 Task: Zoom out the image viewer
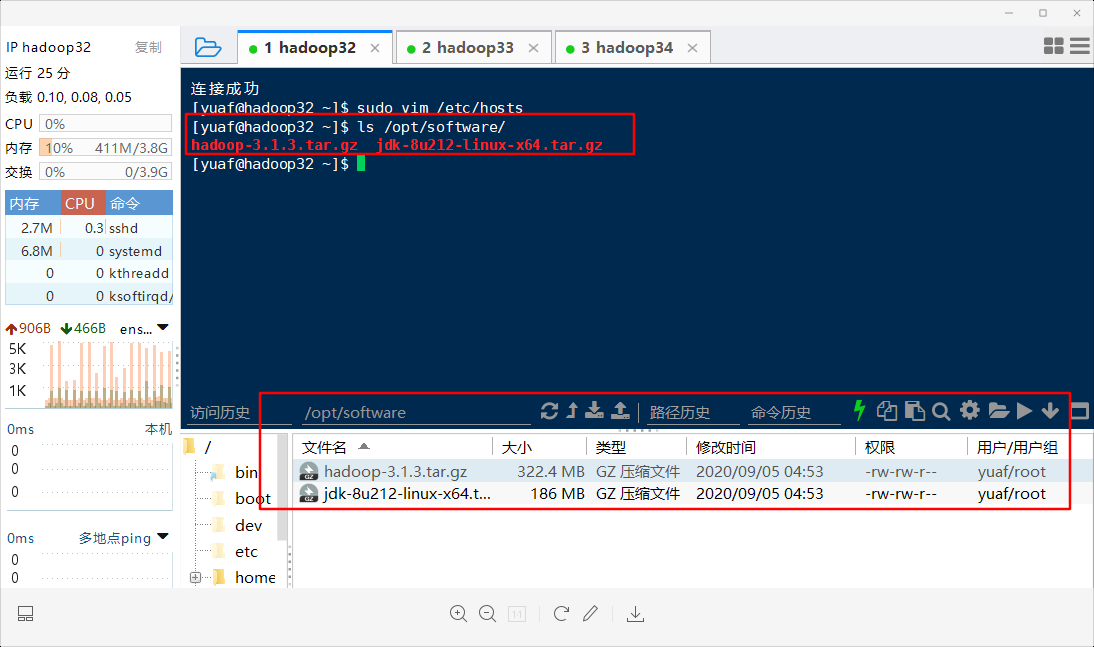tap(488, 613)
